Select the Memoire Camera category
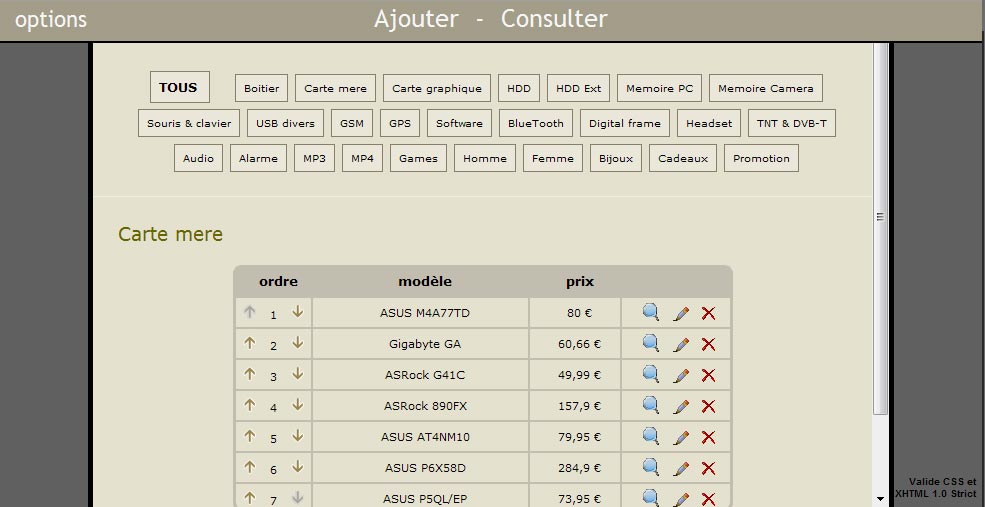985x507 pixels. coord(766,88)
